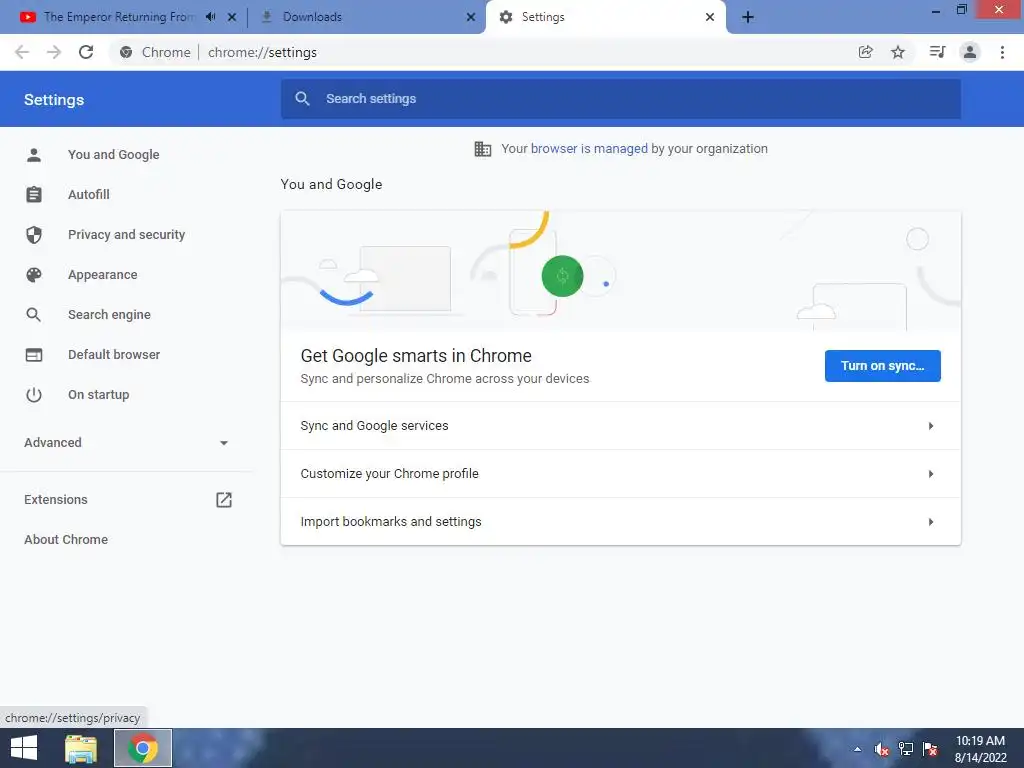Click the You and Google person icon
This screenshot has height=768, width=1024.
tap(34, 155)
